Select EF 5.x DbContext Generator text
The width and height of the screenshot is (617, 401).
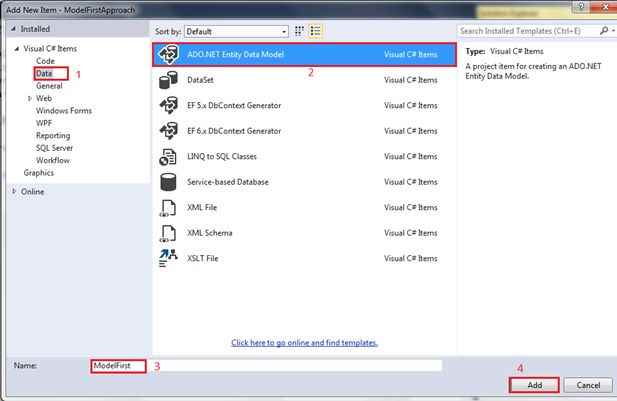[x=234, y=105]
